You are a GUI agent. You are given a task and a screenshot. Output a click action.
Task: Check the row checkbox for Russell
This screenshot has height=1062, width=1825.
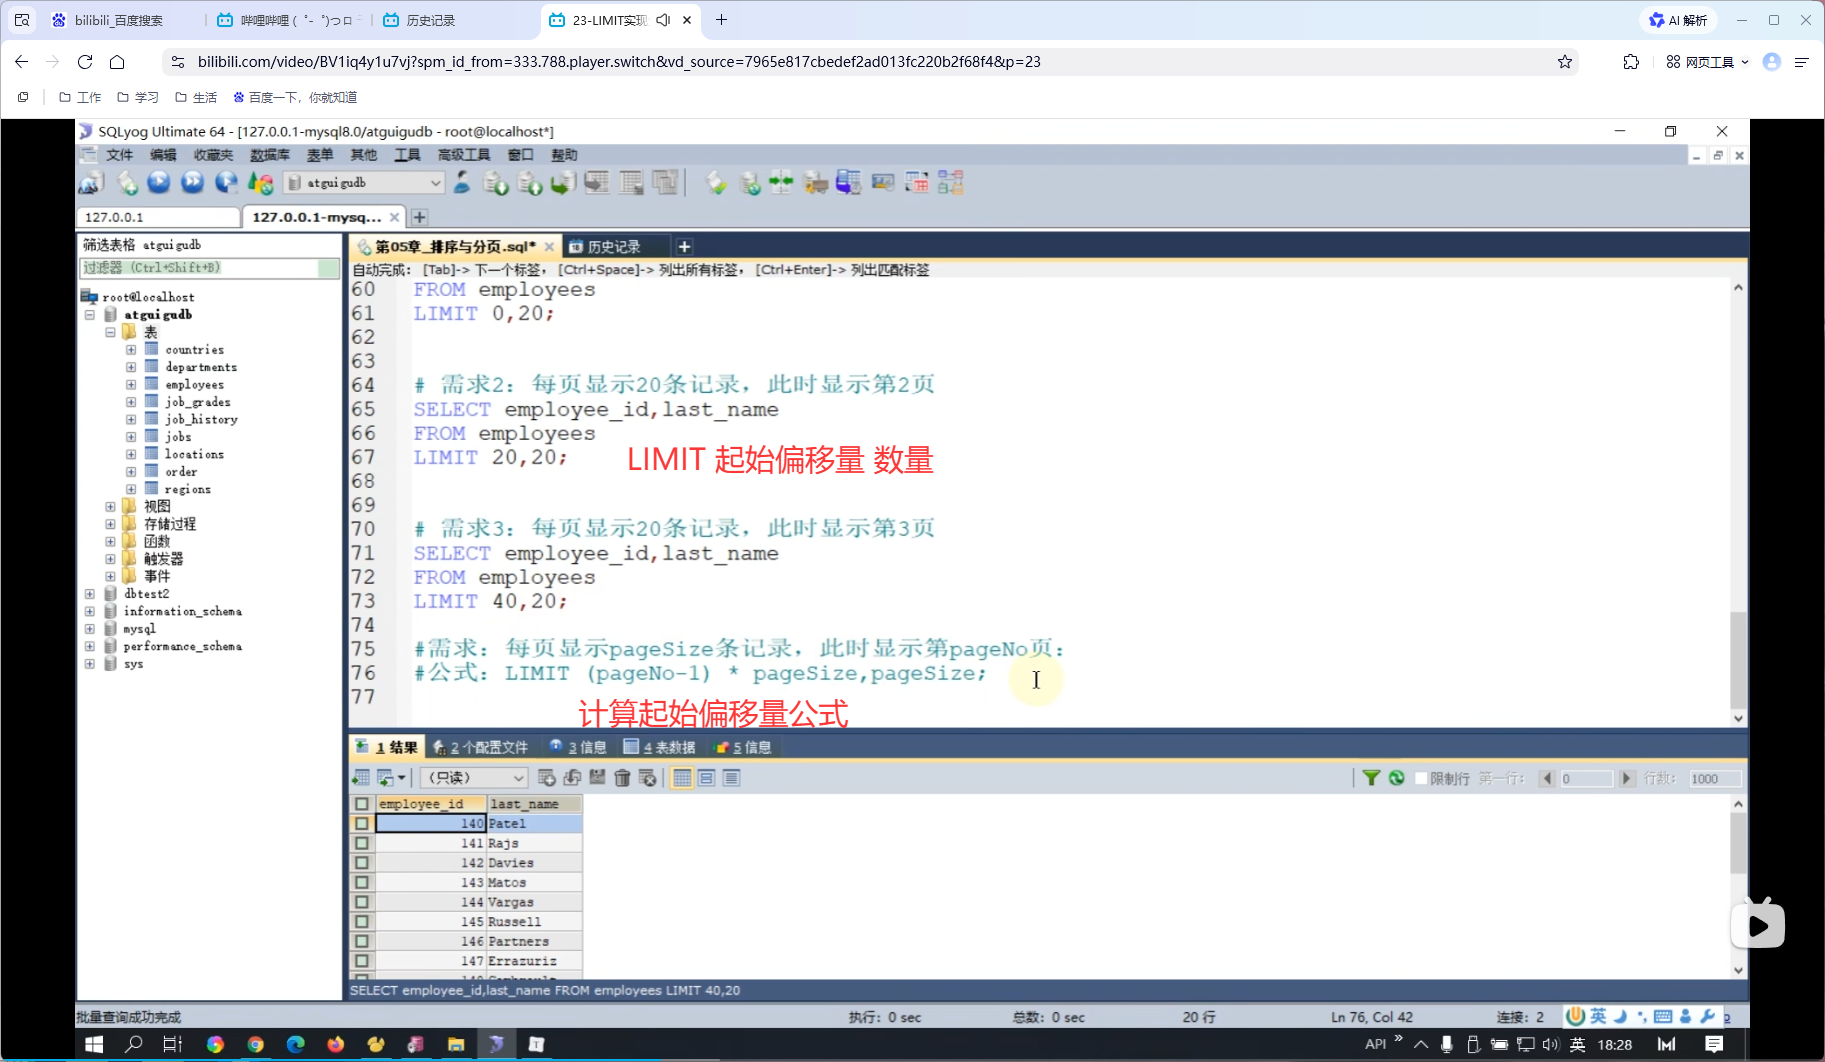[362, 921]
